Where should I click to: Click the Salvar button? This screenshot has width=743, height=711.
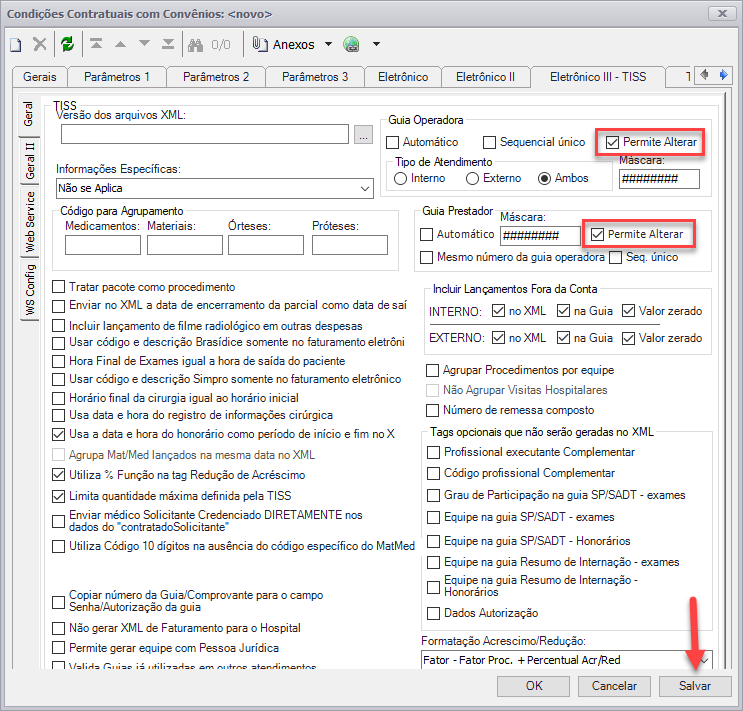click(695, 686)
